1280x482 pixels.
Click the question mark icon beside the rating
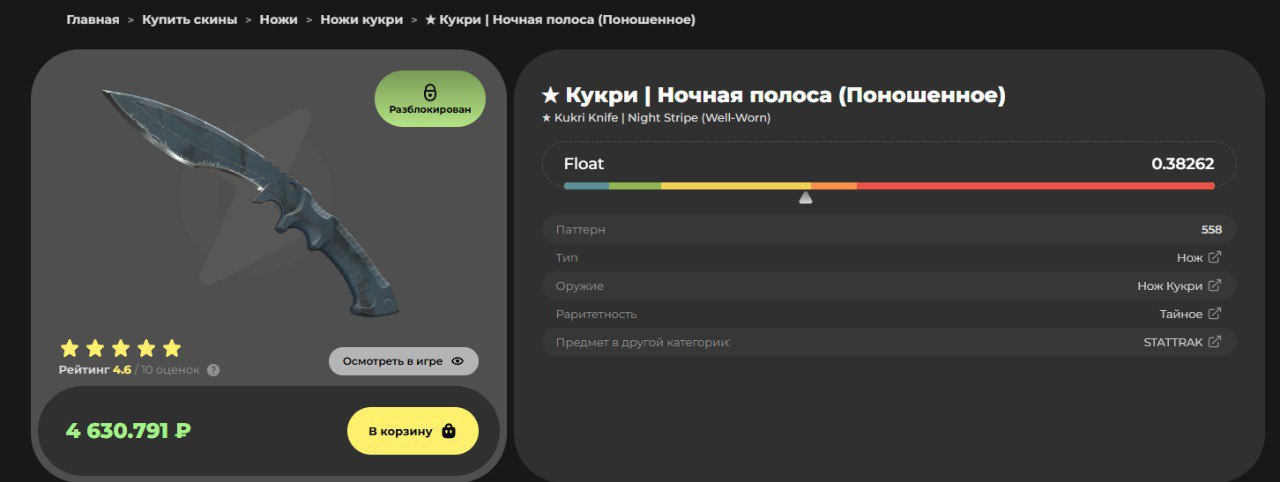[x=213, y=370]
